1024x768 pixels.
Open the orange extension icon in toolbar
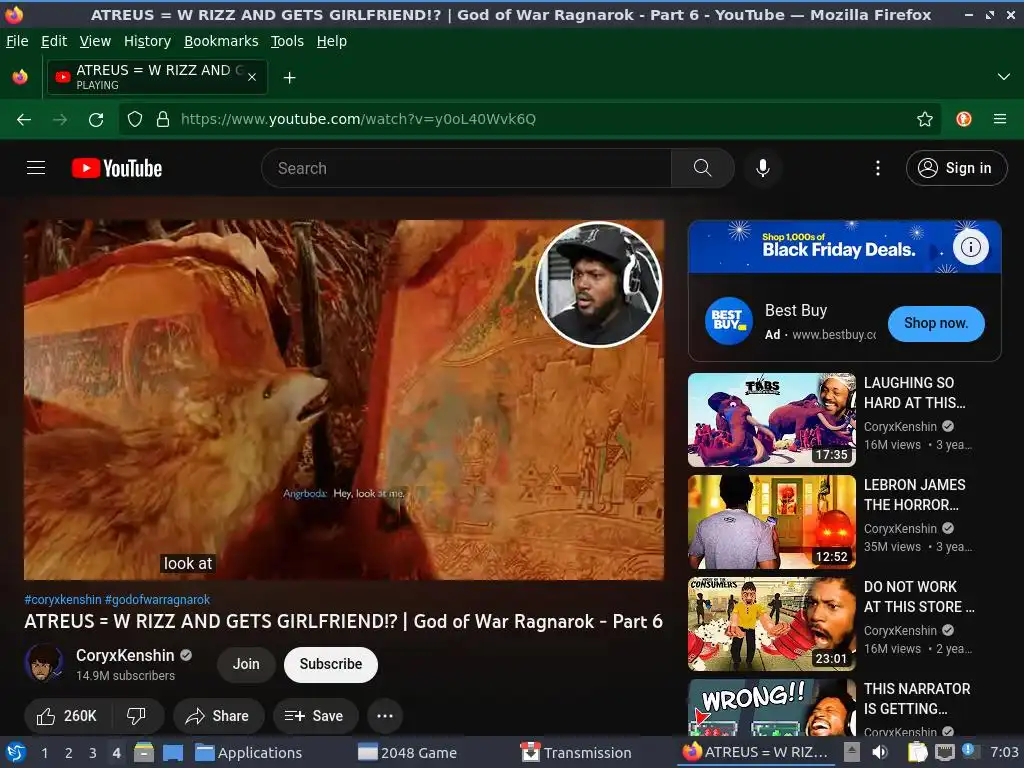(x=963, y=119)
